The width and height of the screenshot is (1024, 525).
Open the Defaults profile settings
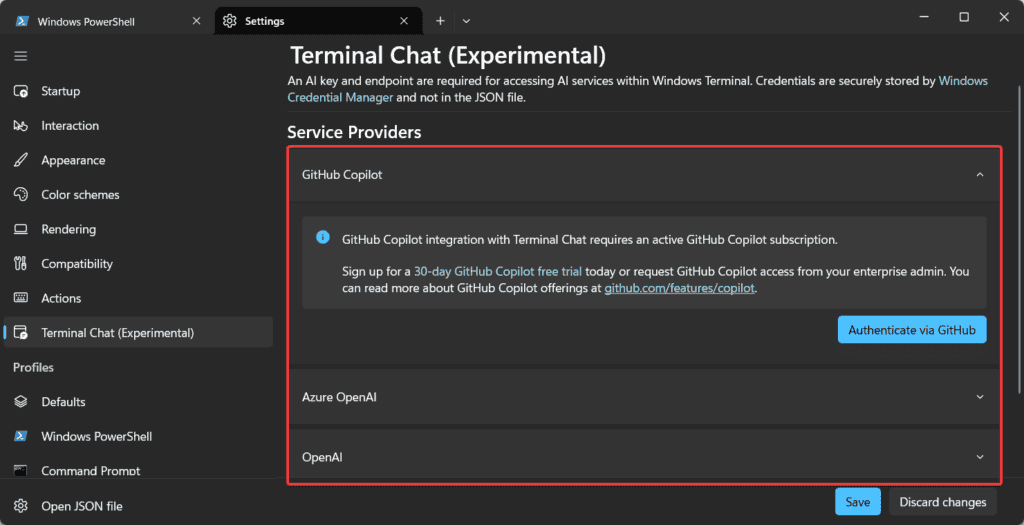click(x=138, y=402)
